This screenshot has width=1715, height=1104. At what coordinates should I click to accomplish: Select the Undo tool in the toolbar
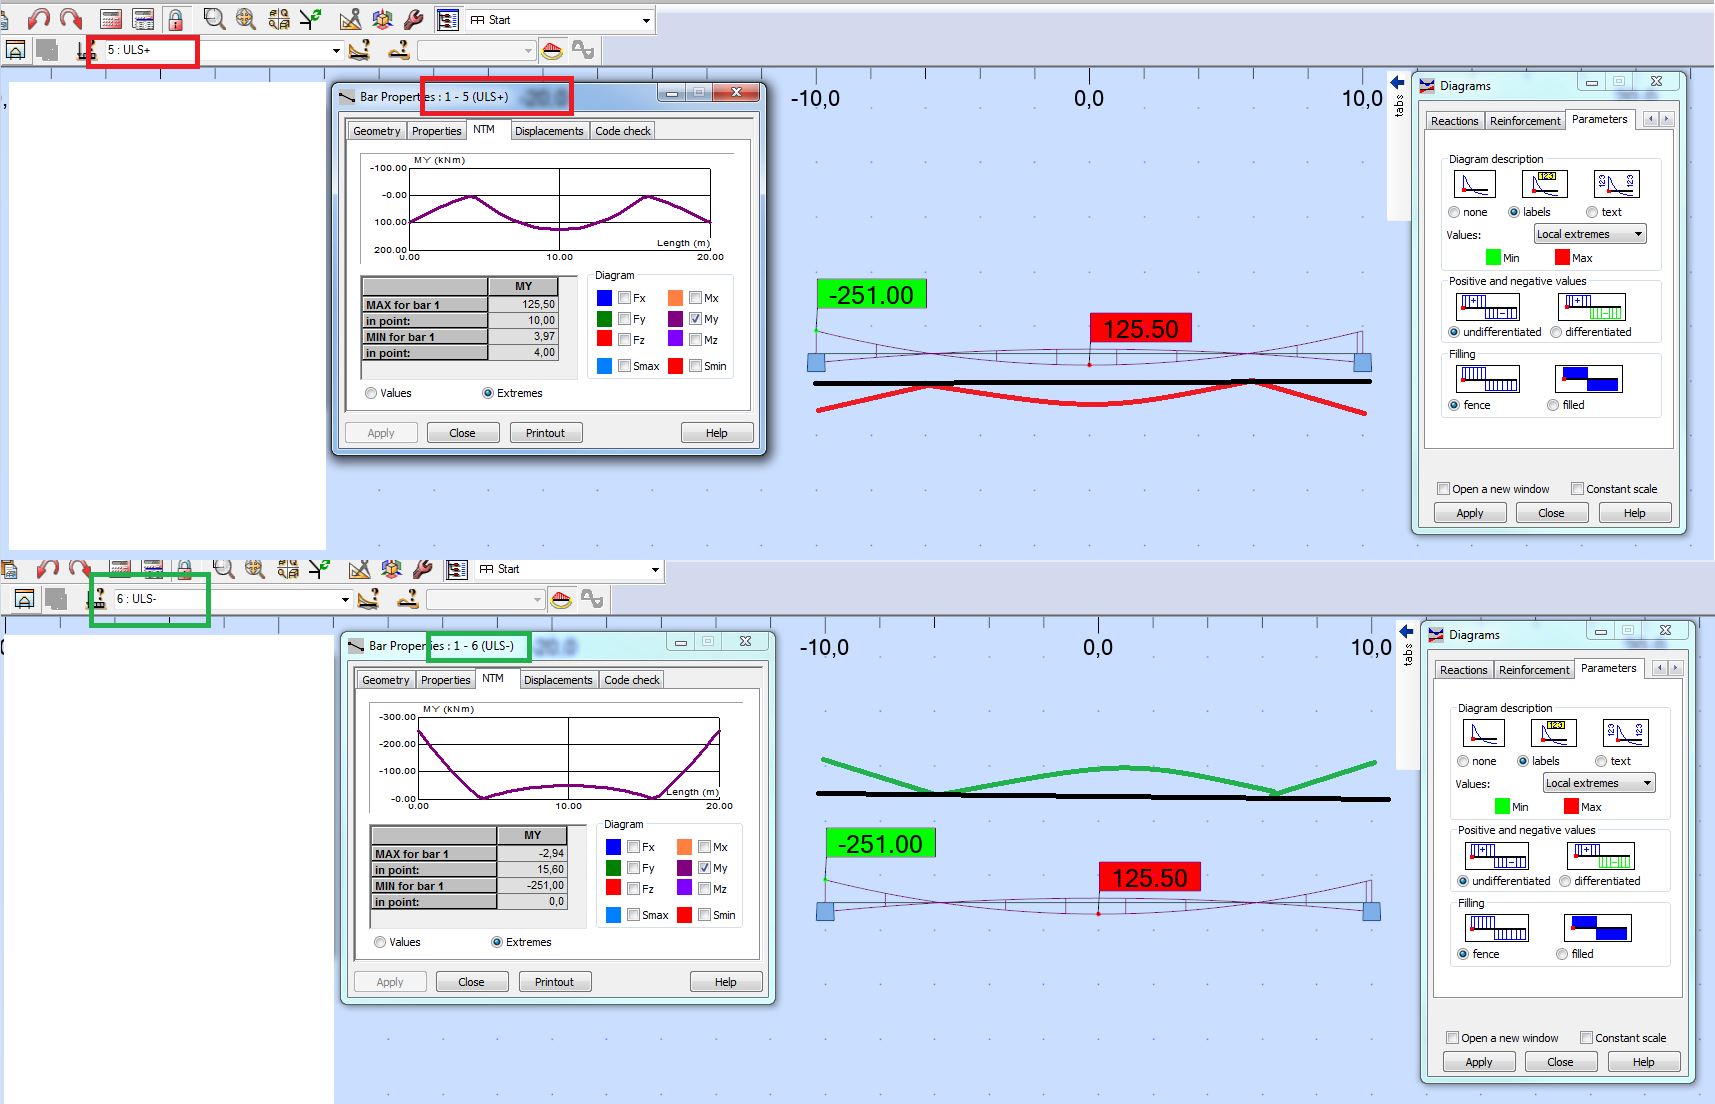(40, 18)
